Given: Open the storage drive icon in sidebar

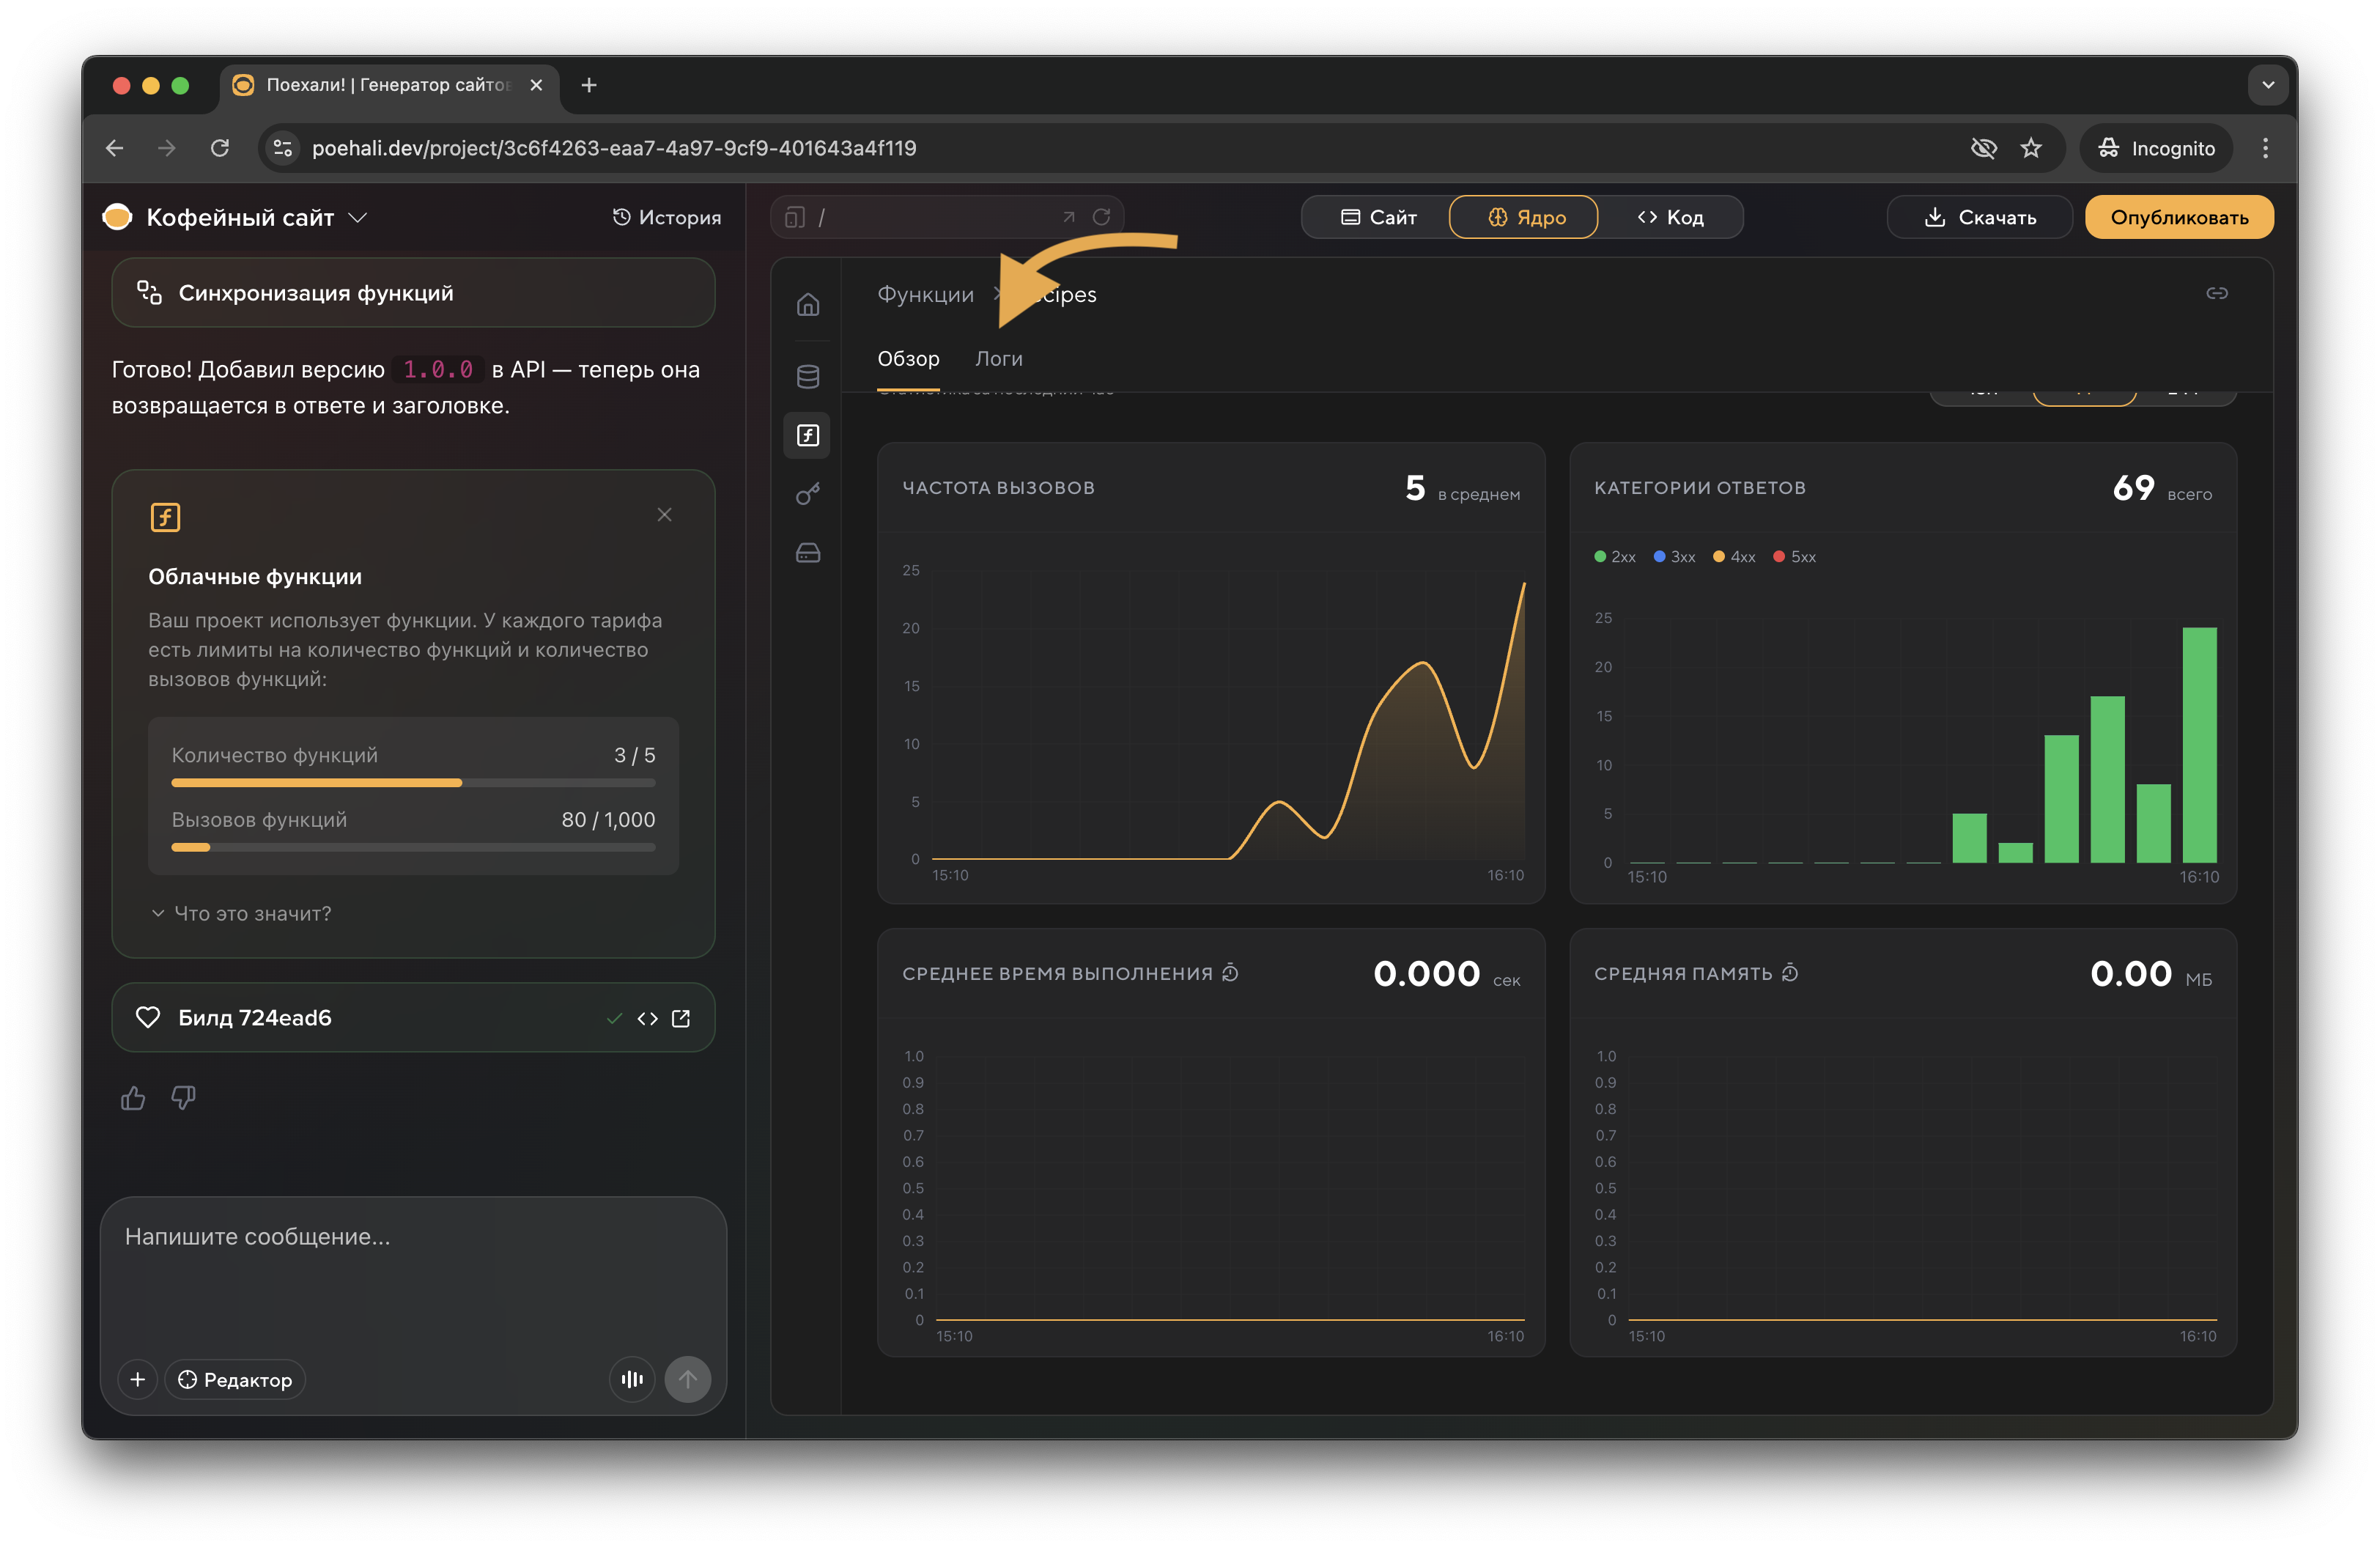Looking at the screenshot, I should 808,553.
